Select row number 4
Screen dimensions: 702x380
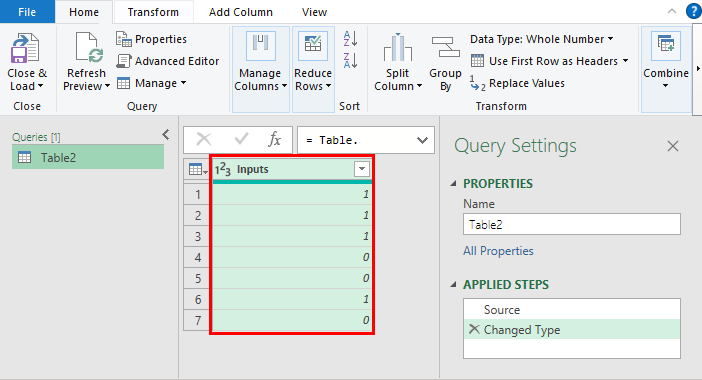197,257
